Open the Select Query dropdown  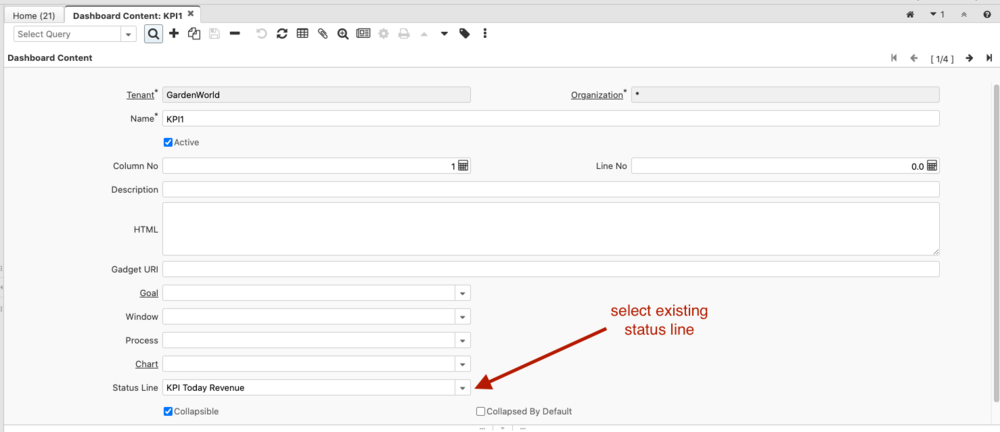[x=128, y=34]
